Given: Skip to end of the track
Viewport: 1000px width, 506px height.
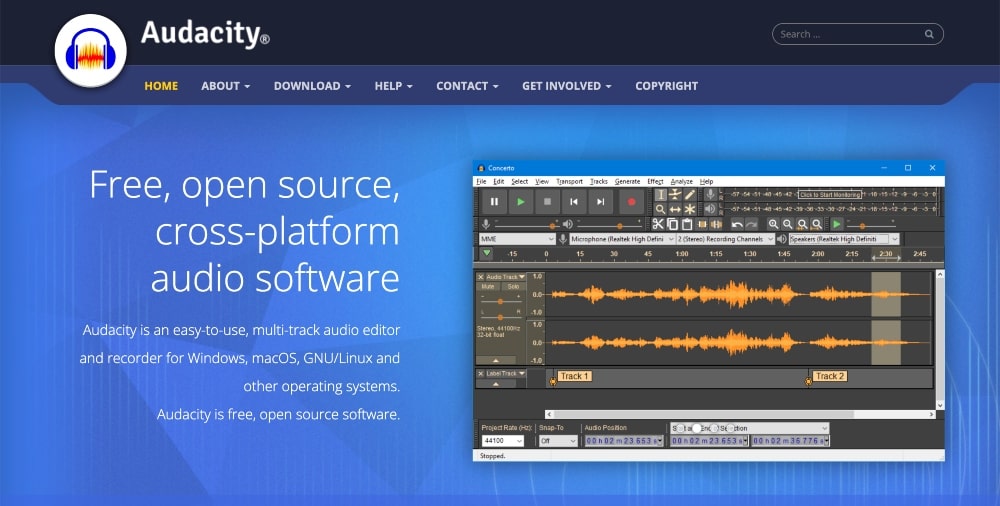Looking at the screenshot, I should pyautogui.click(x=600, y=202).
